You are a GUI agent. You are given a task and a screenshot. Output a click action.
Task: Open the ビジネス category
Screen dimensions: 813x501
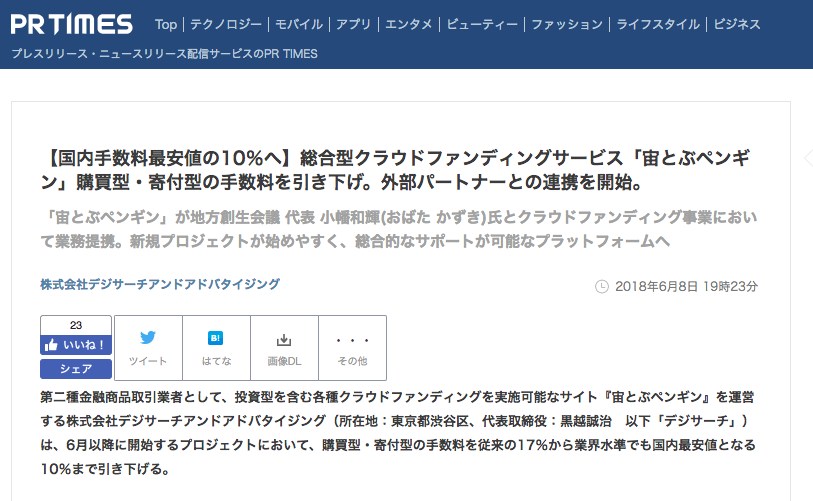point(737,24)
